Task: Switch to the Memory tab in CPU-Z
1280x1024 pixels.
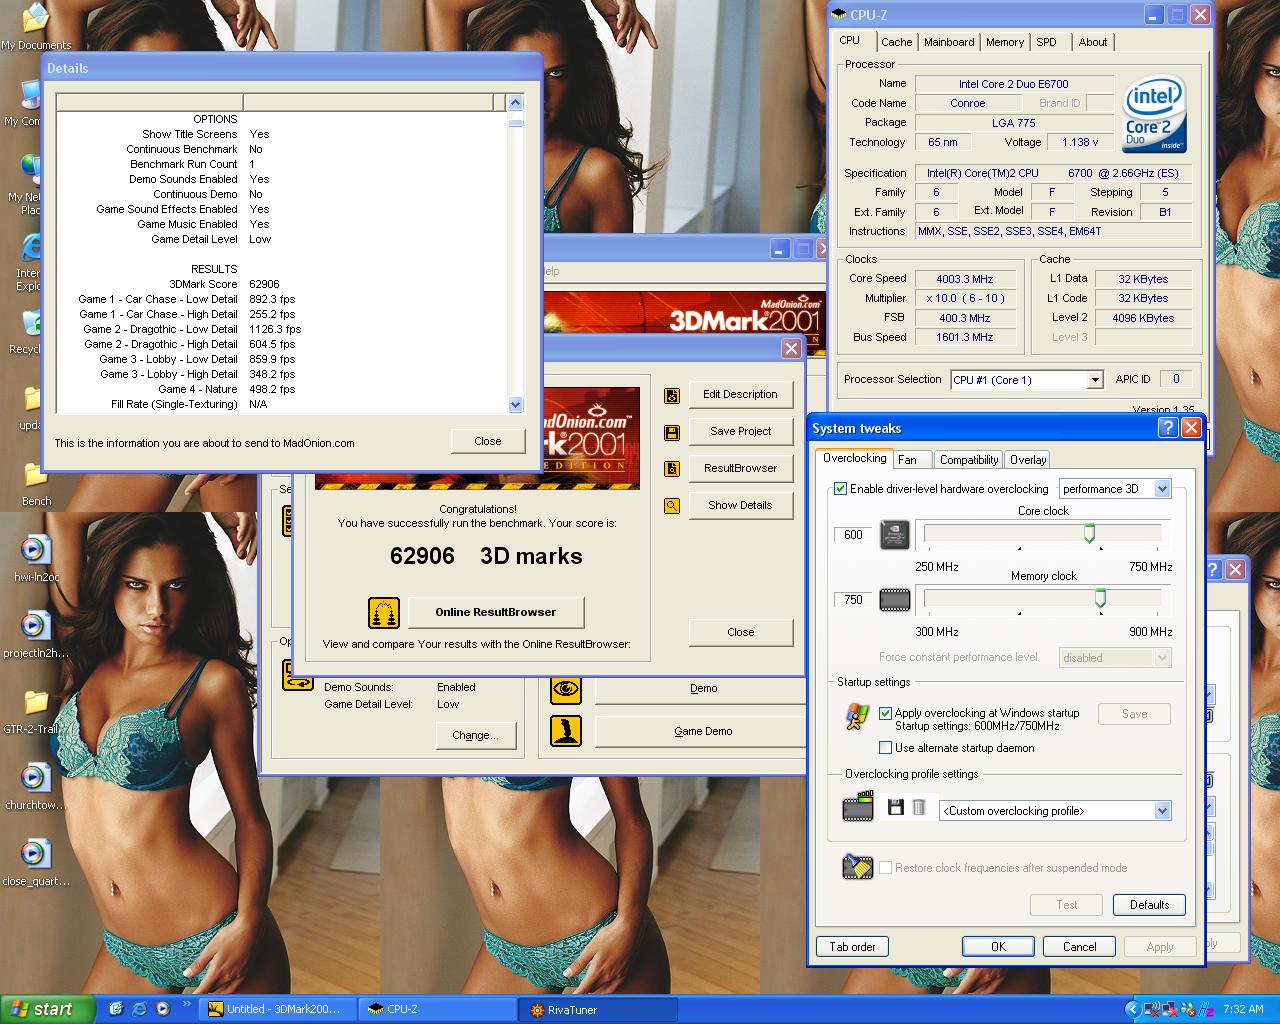Action: pyautogui.click(x=1005, y=42)
